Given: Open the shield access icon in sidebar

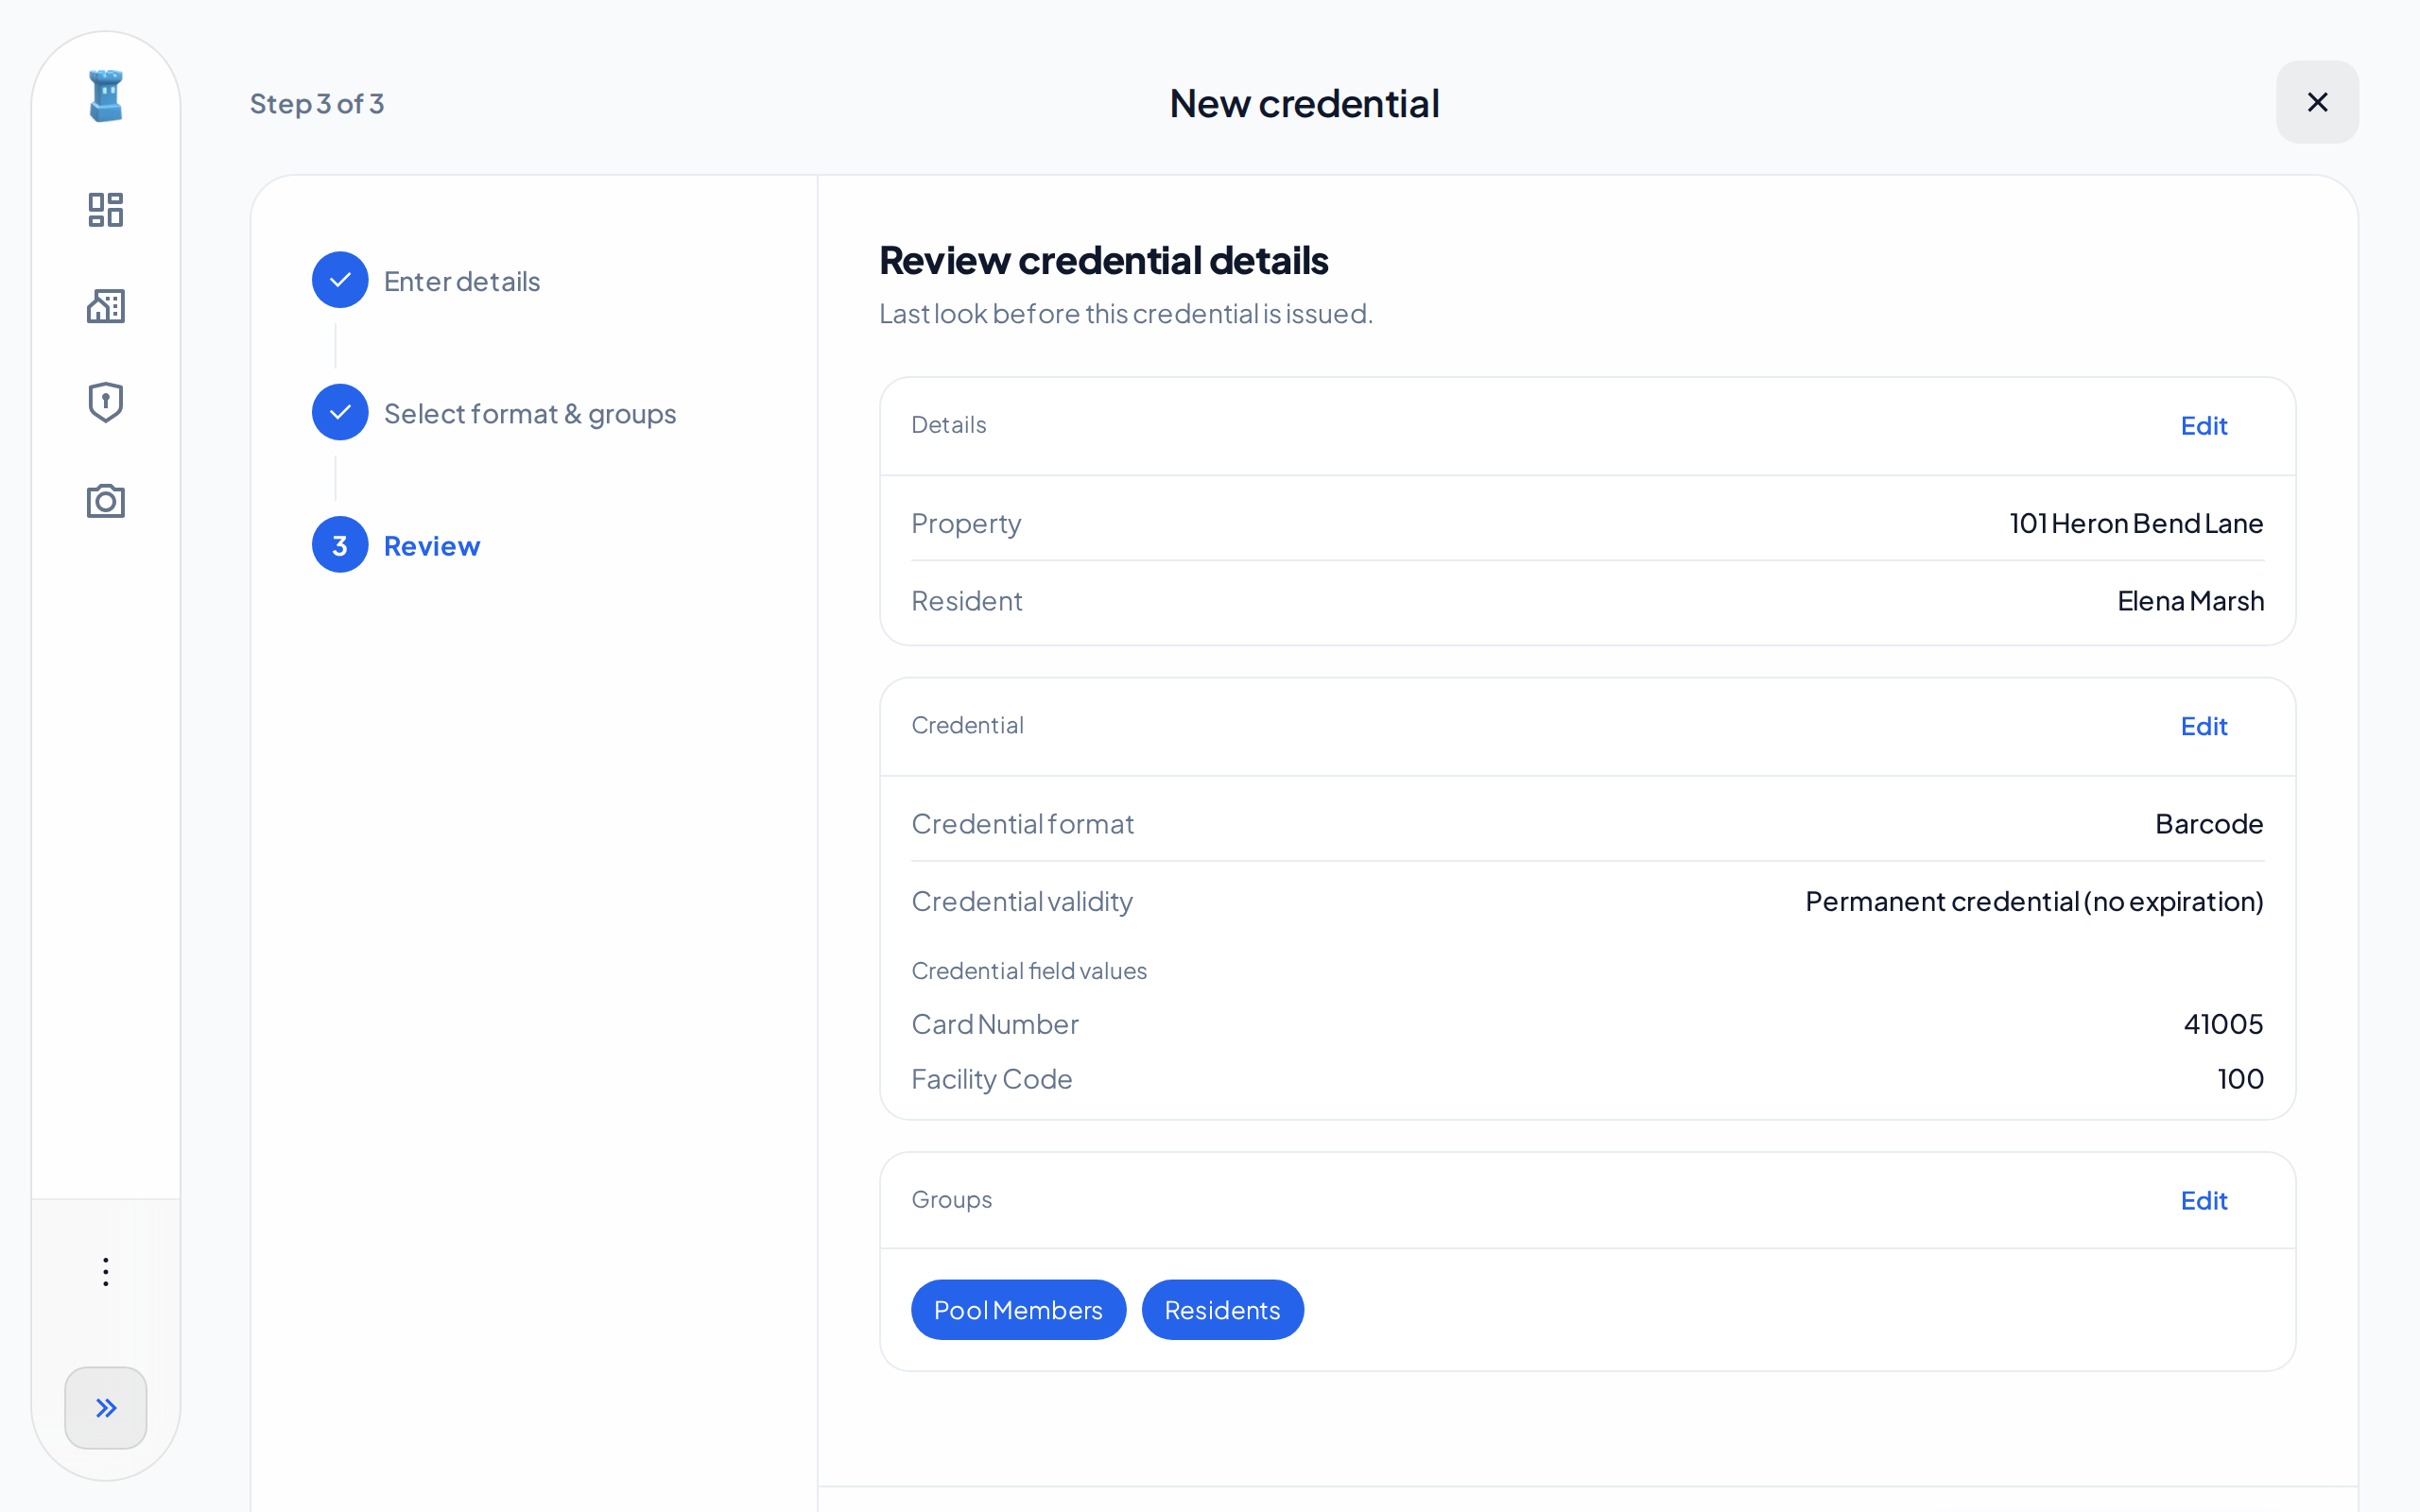Looking at the screenshot, I should pyautogui.click(x=106, y=402).
